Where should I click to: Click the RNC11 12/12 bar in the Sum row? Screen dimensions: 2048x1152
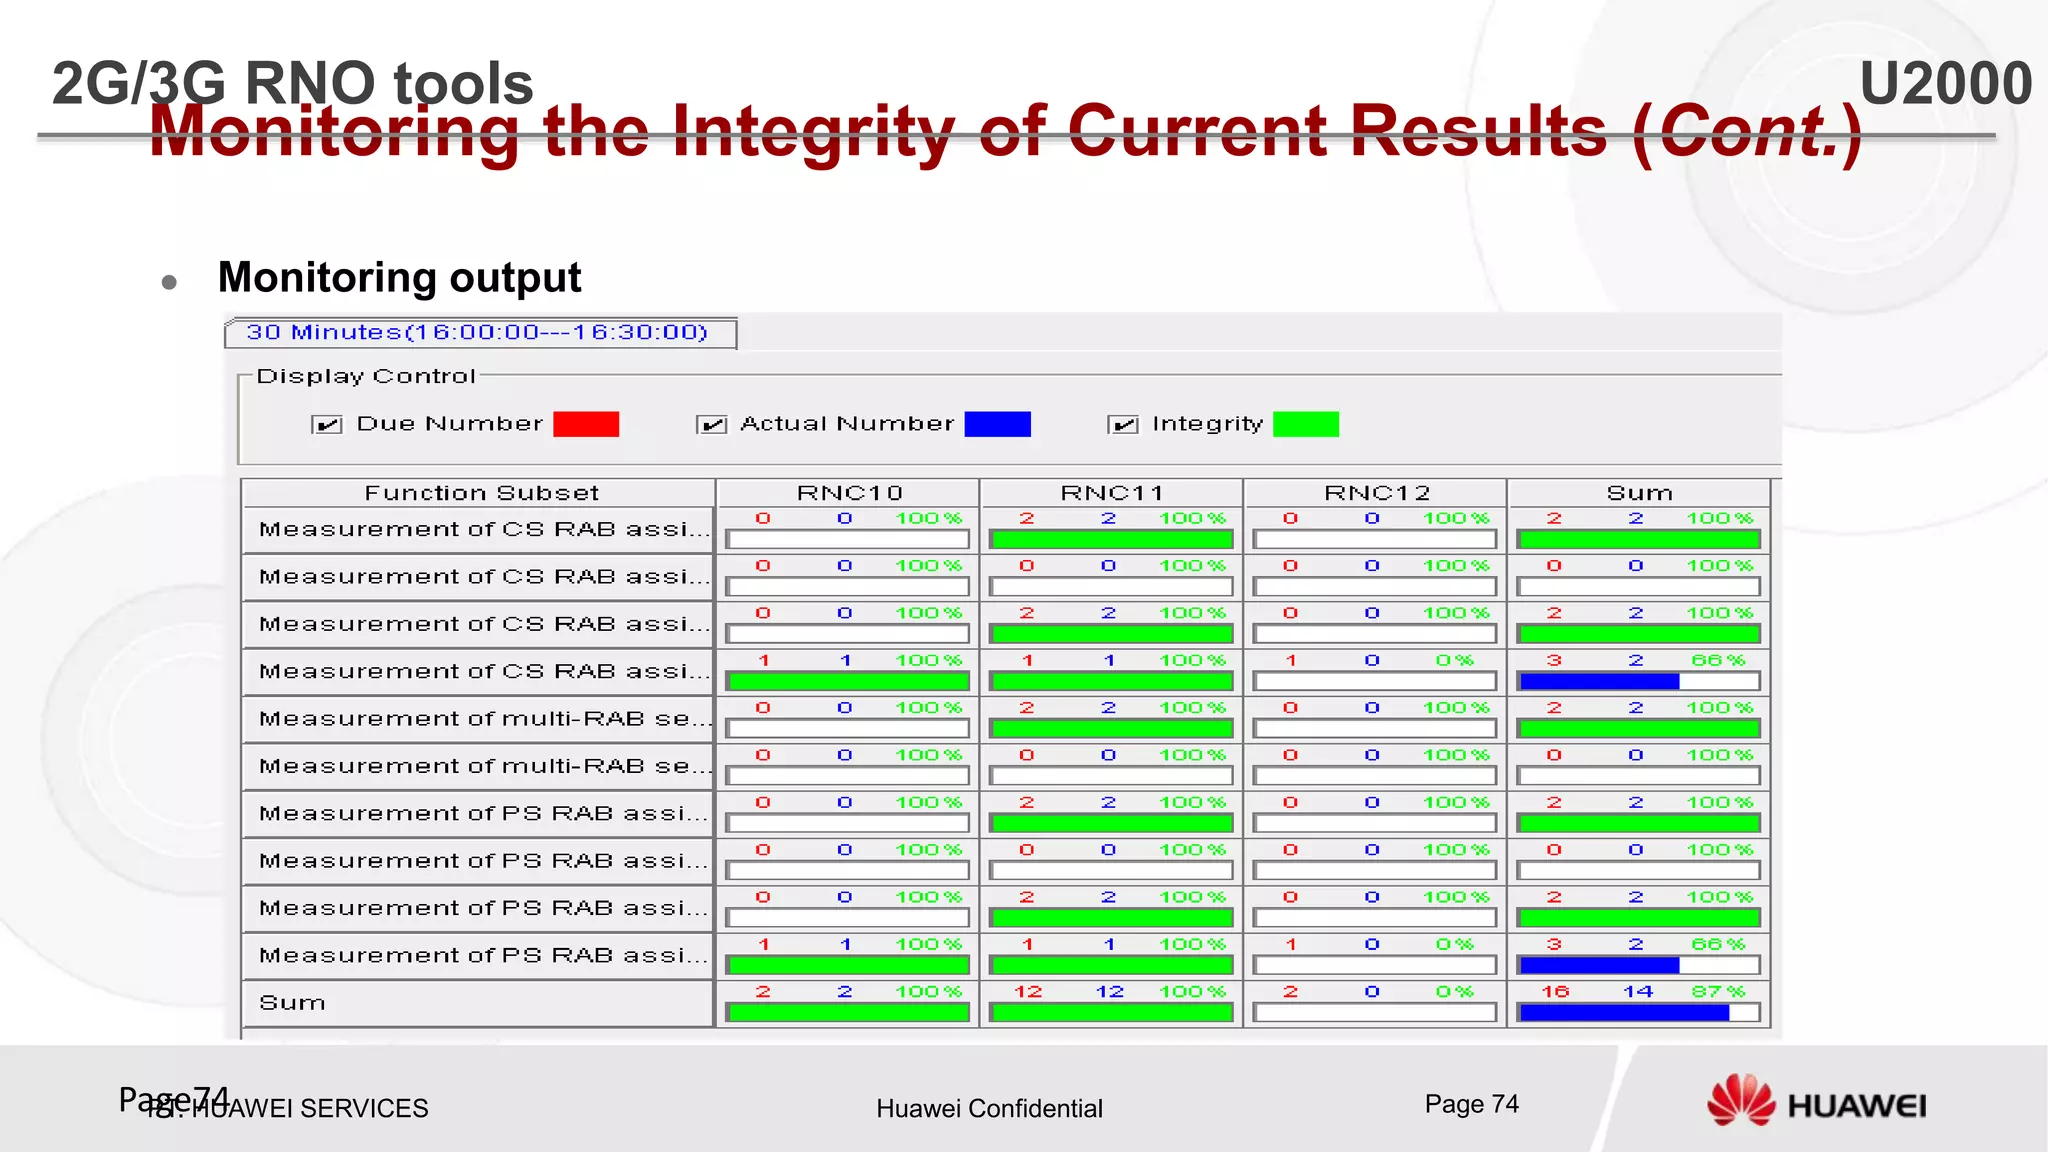point(1111,1013)
